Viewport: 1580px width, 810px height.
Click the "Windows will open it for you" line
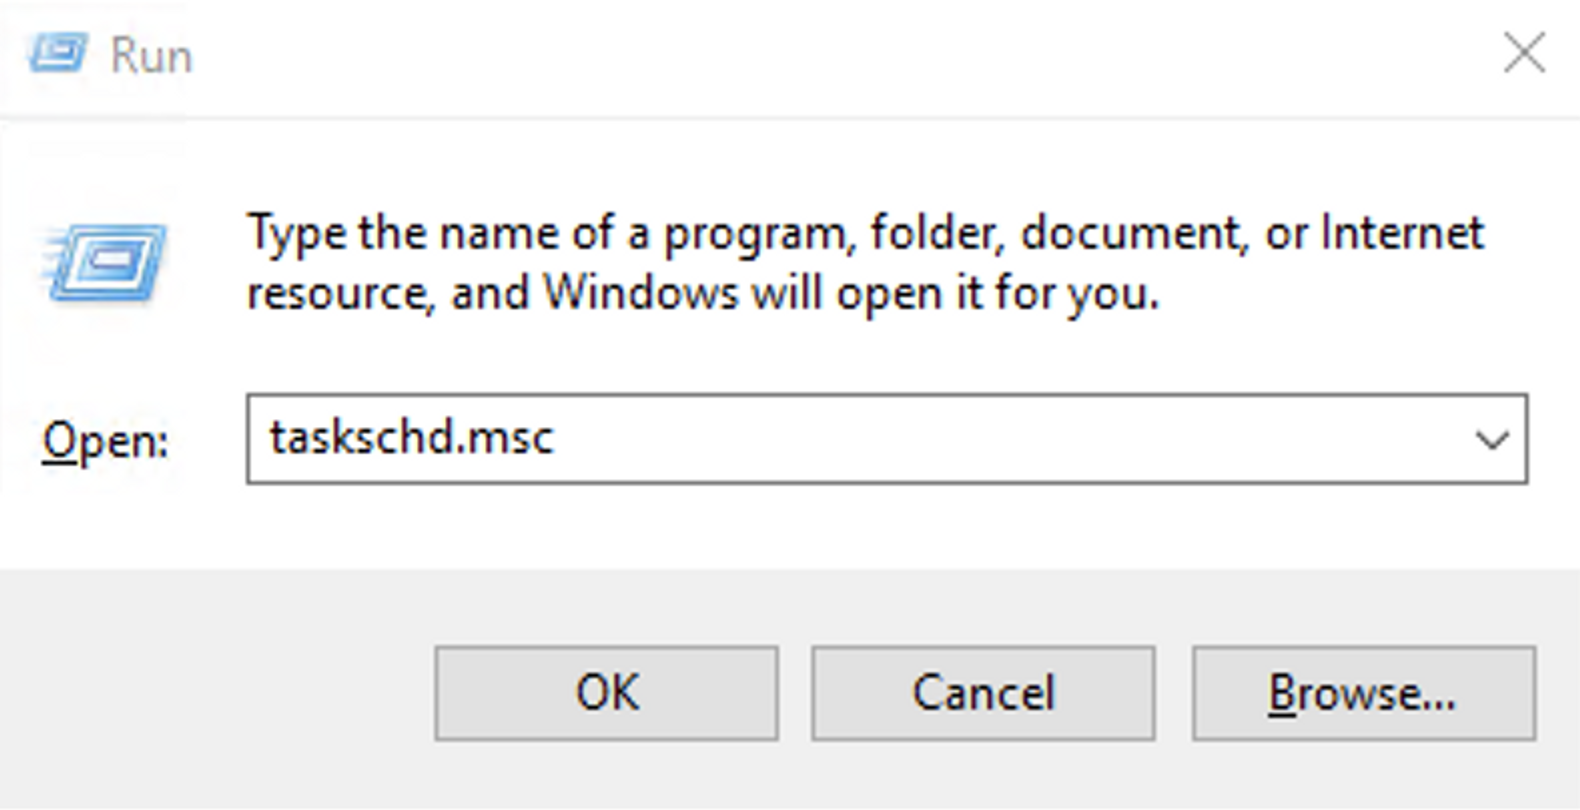(x=850, y=294)
